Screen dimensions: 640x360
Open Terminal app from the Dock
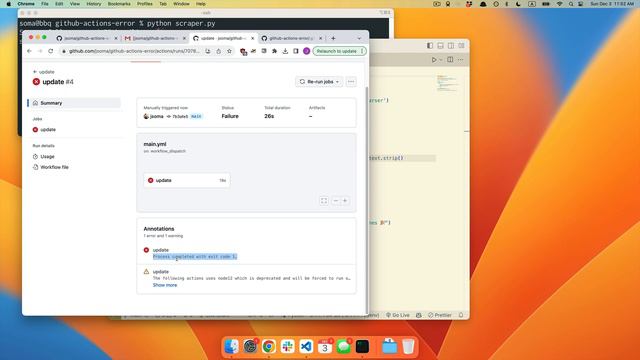(362, 347)
